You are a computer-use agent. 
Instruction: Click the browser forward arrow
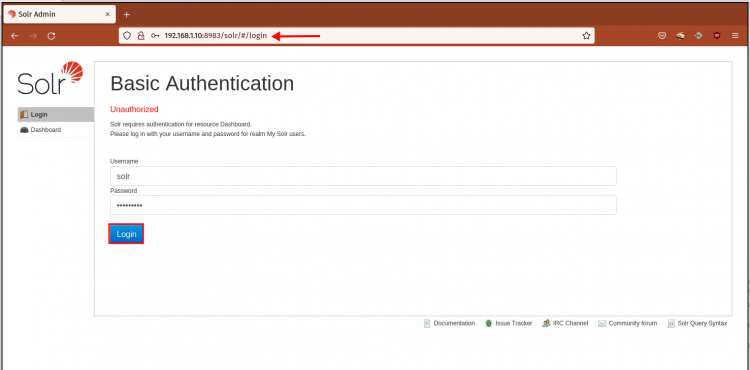(x=33, y=36)
